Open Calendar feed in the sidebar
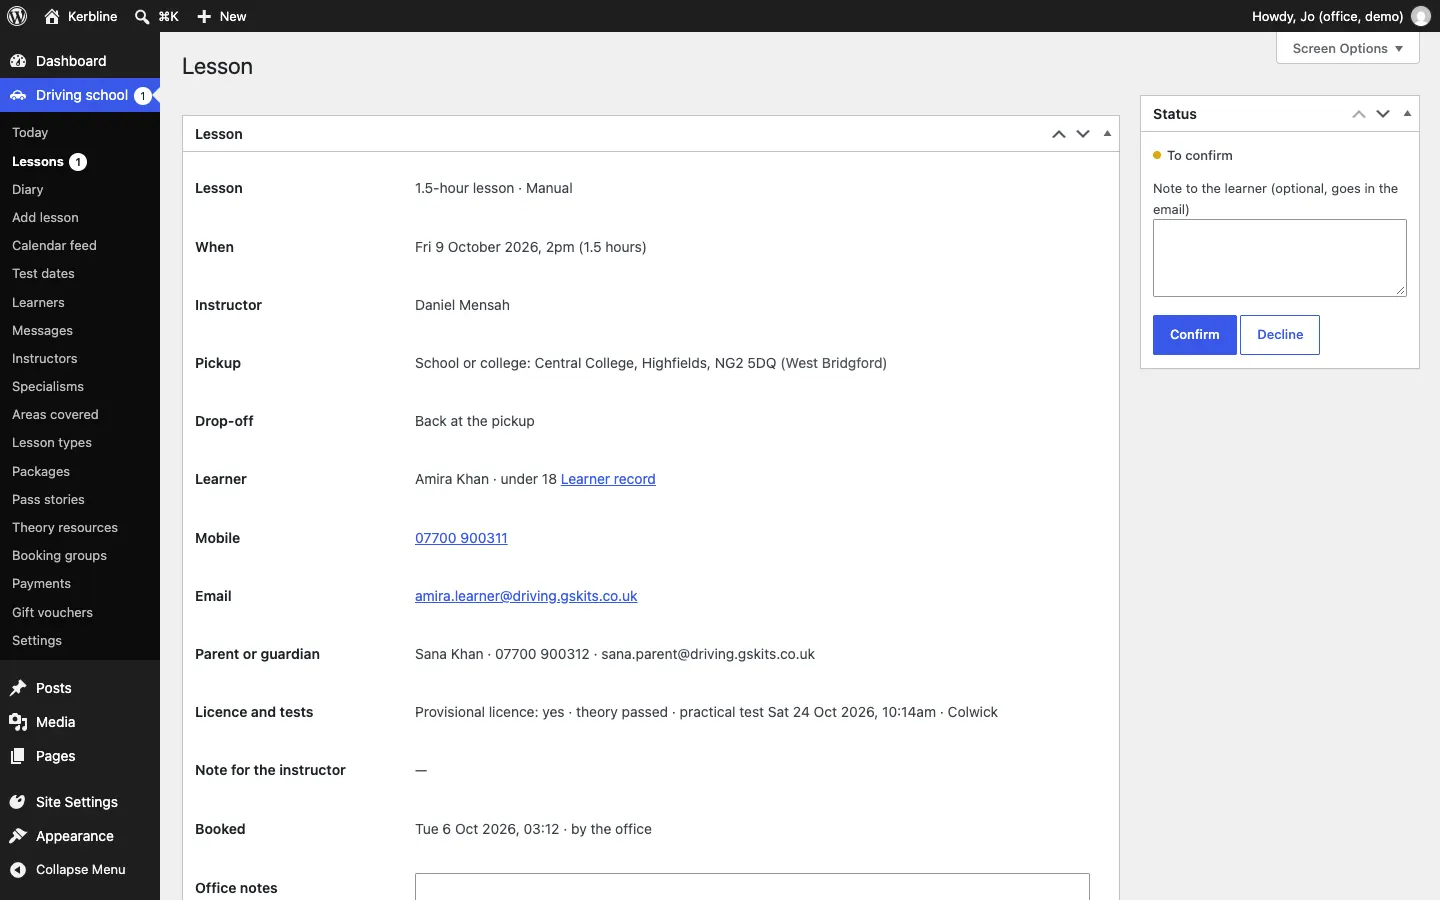The height and width of the screenshot is (900, 1440). tap(54, 246)
